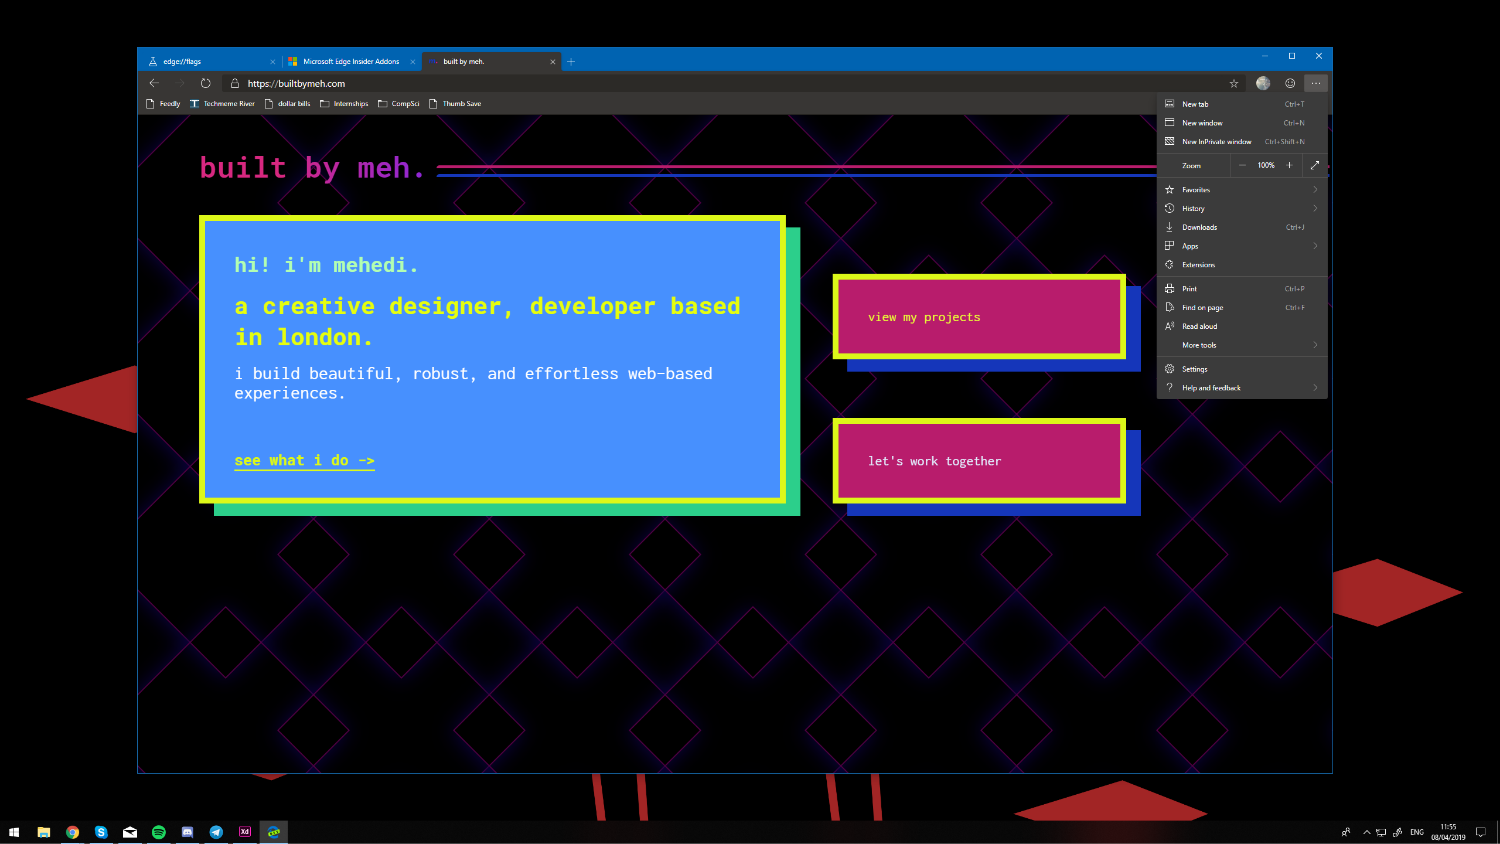Follow the see what i do link
This screenshot has height=844, width=1500.
tap(304, 460)
